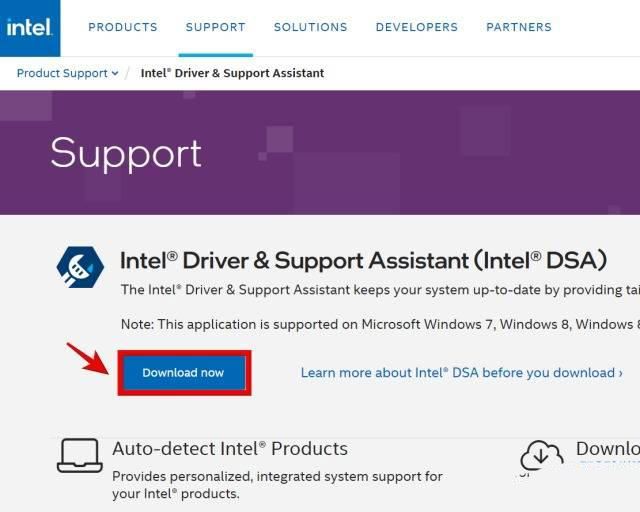Click the cloud download icon

click(541, 455)
